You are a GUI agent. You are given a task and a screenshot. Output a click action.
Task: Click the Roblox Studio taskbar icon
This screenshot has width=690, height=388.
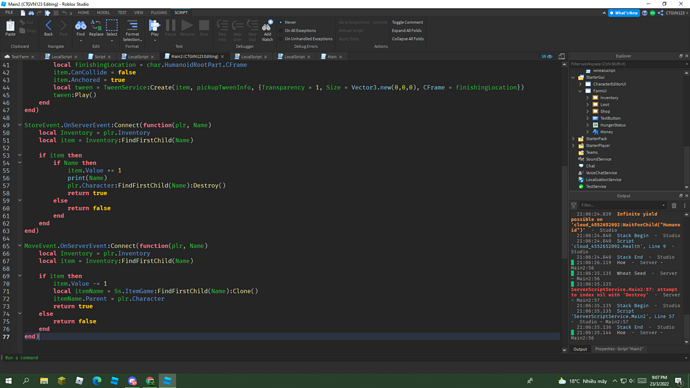[167, 381]
